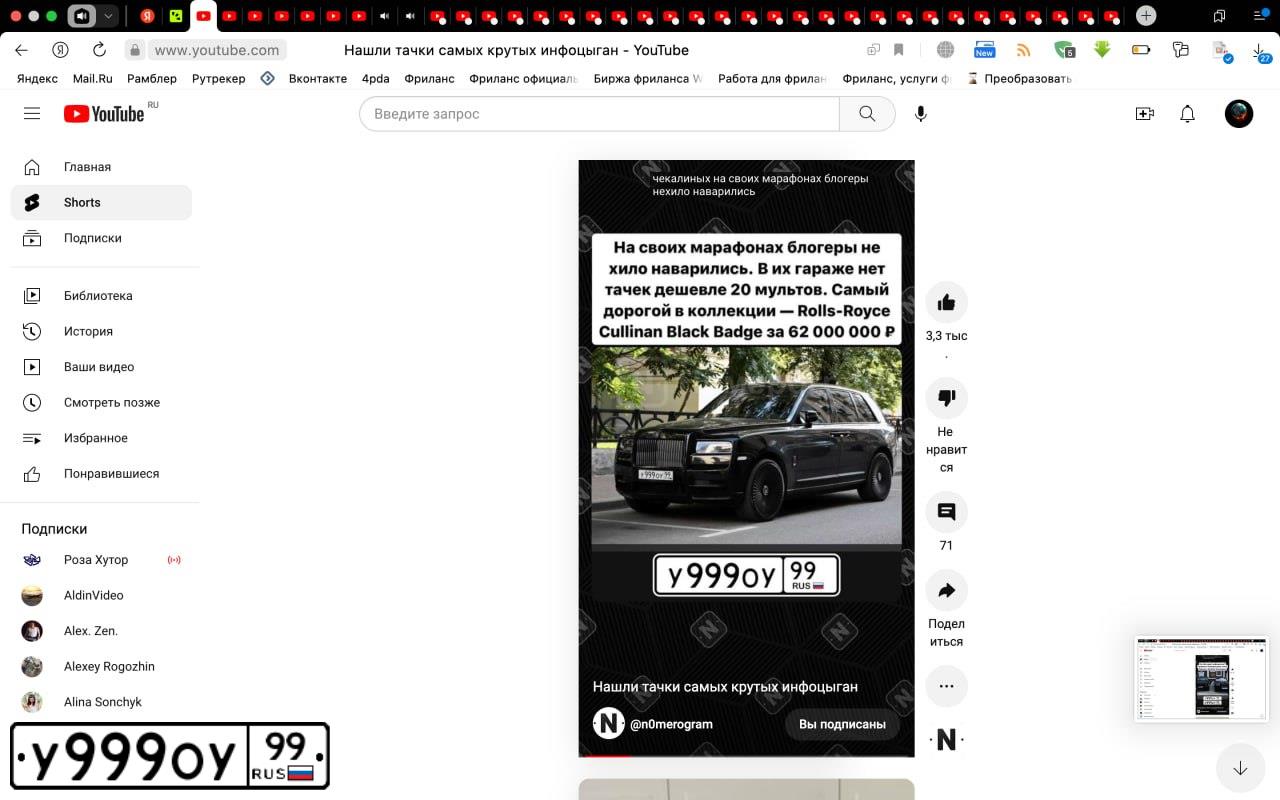Click the search magnifier button

(x=867, y=114)
